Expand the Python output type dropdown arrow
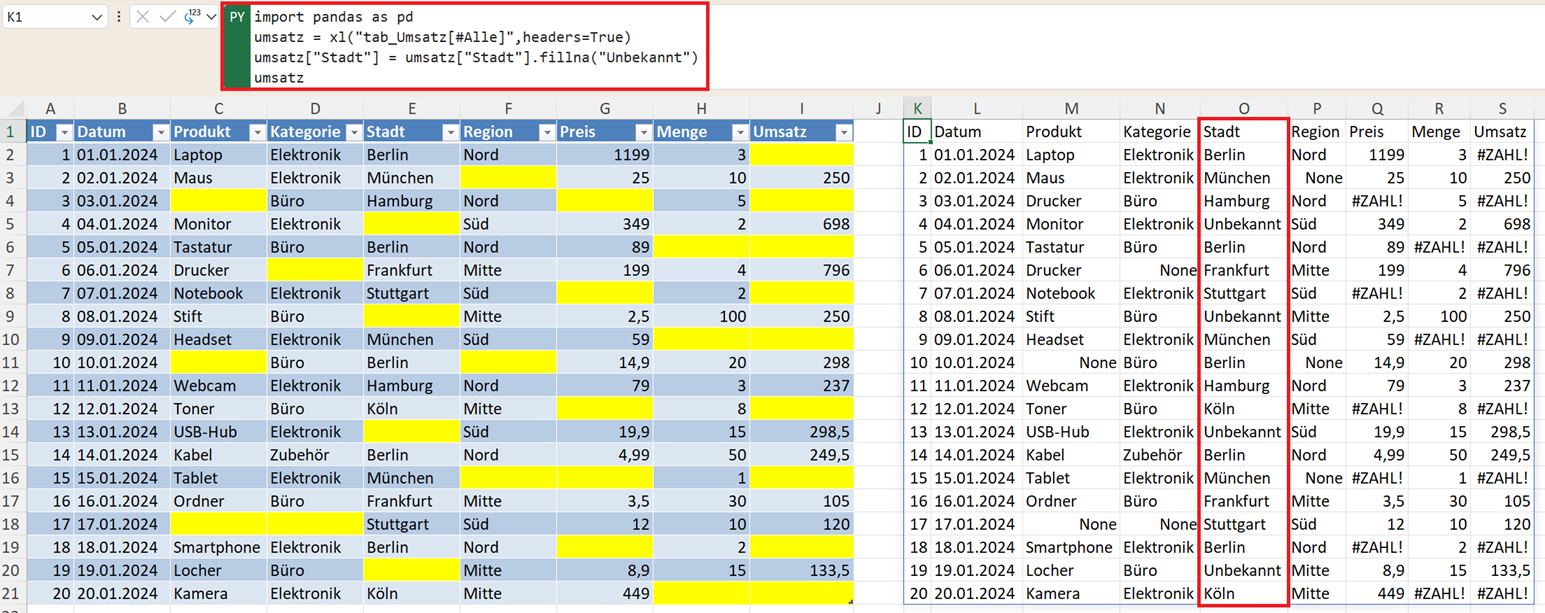 [211, 17]
